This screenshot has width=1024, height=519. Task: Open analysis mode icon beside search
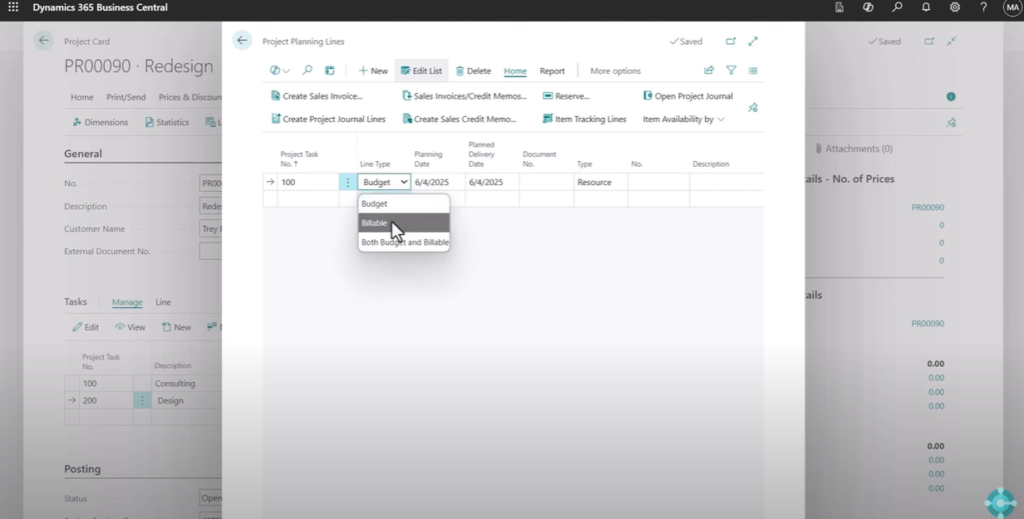pos(330,71)
